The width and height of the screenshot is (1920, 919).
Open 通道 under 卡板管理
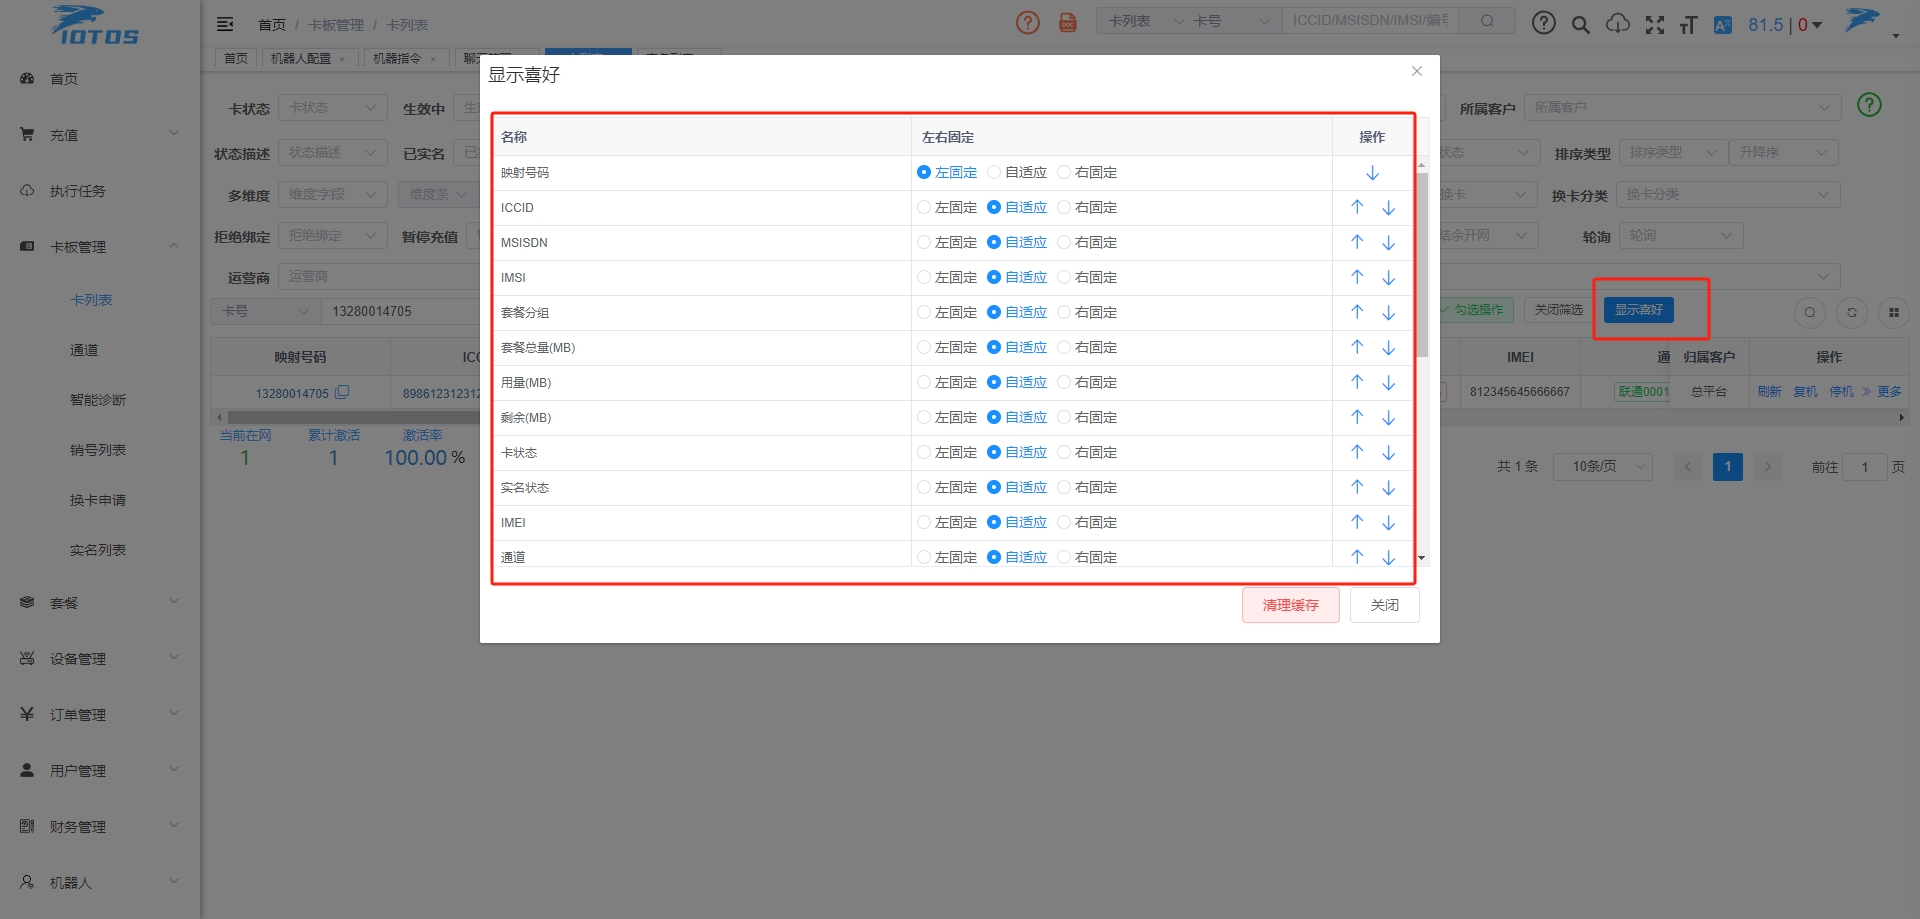(84, 350)
